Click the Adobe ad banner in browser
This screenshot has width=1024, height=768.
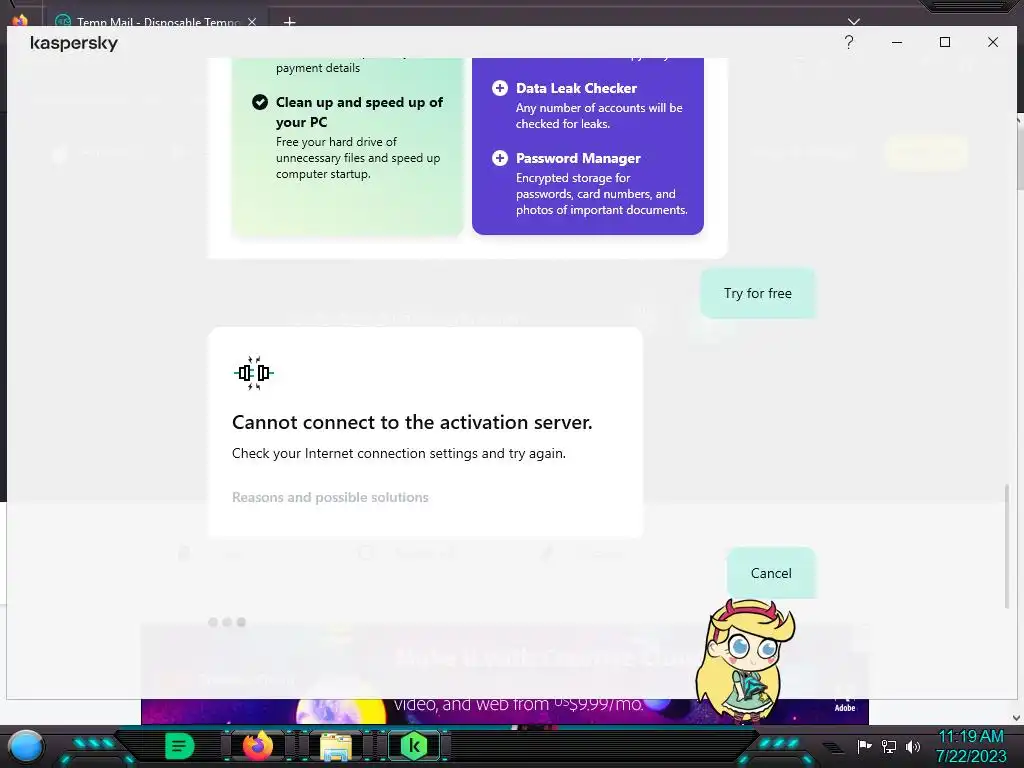click(504, 711)
